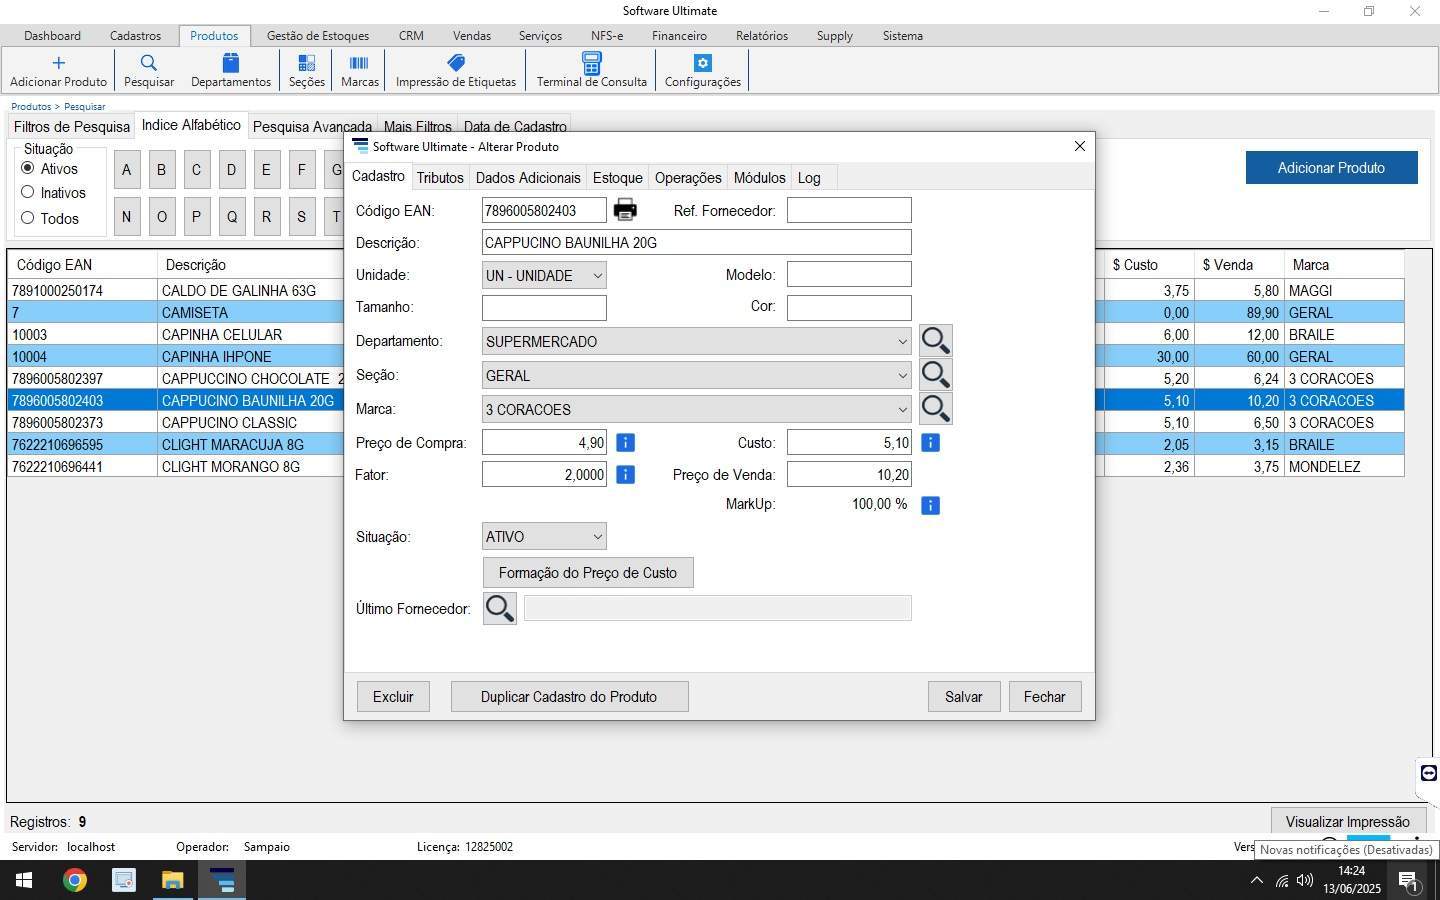1440x900 pixels.
Task: Select the CALDO DE GALINHA 63G row
Action: coord(705,291)
